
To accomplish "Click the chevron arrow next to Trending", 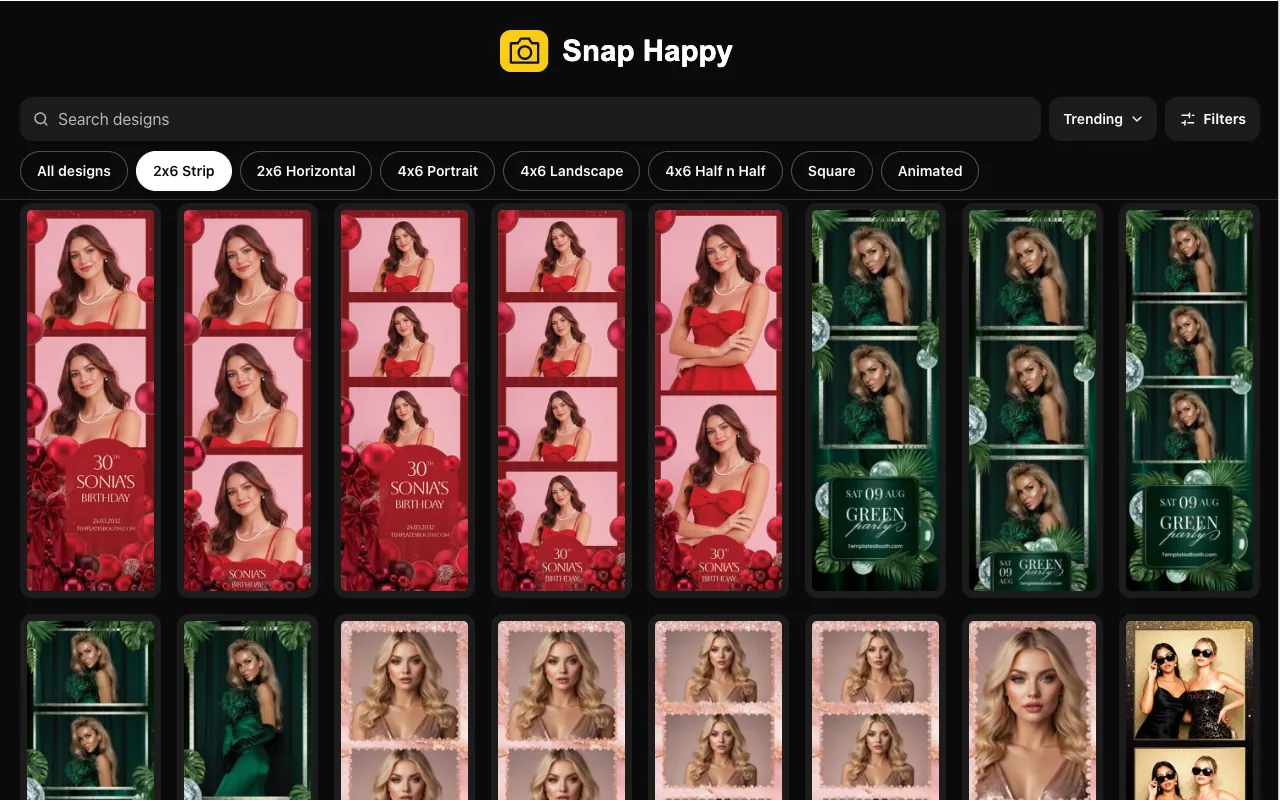I will point(1137,119).
